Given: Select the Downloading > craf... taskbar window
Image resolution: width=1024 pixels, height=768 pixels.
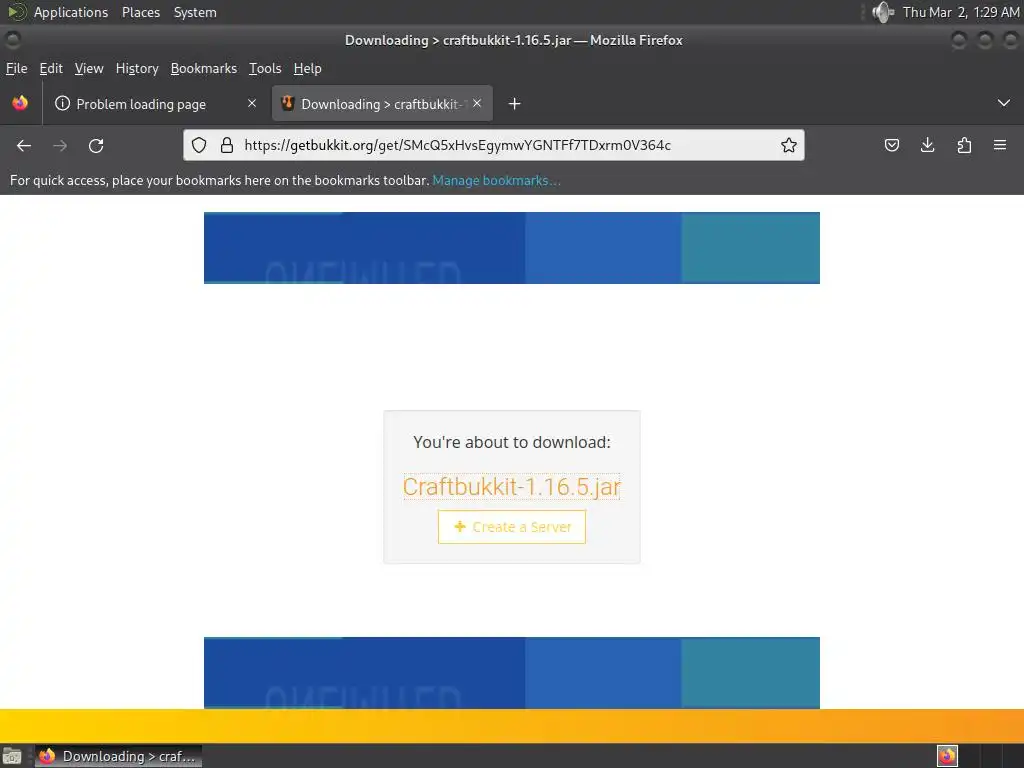Looking at the screenshot, I should click(118, 756).
